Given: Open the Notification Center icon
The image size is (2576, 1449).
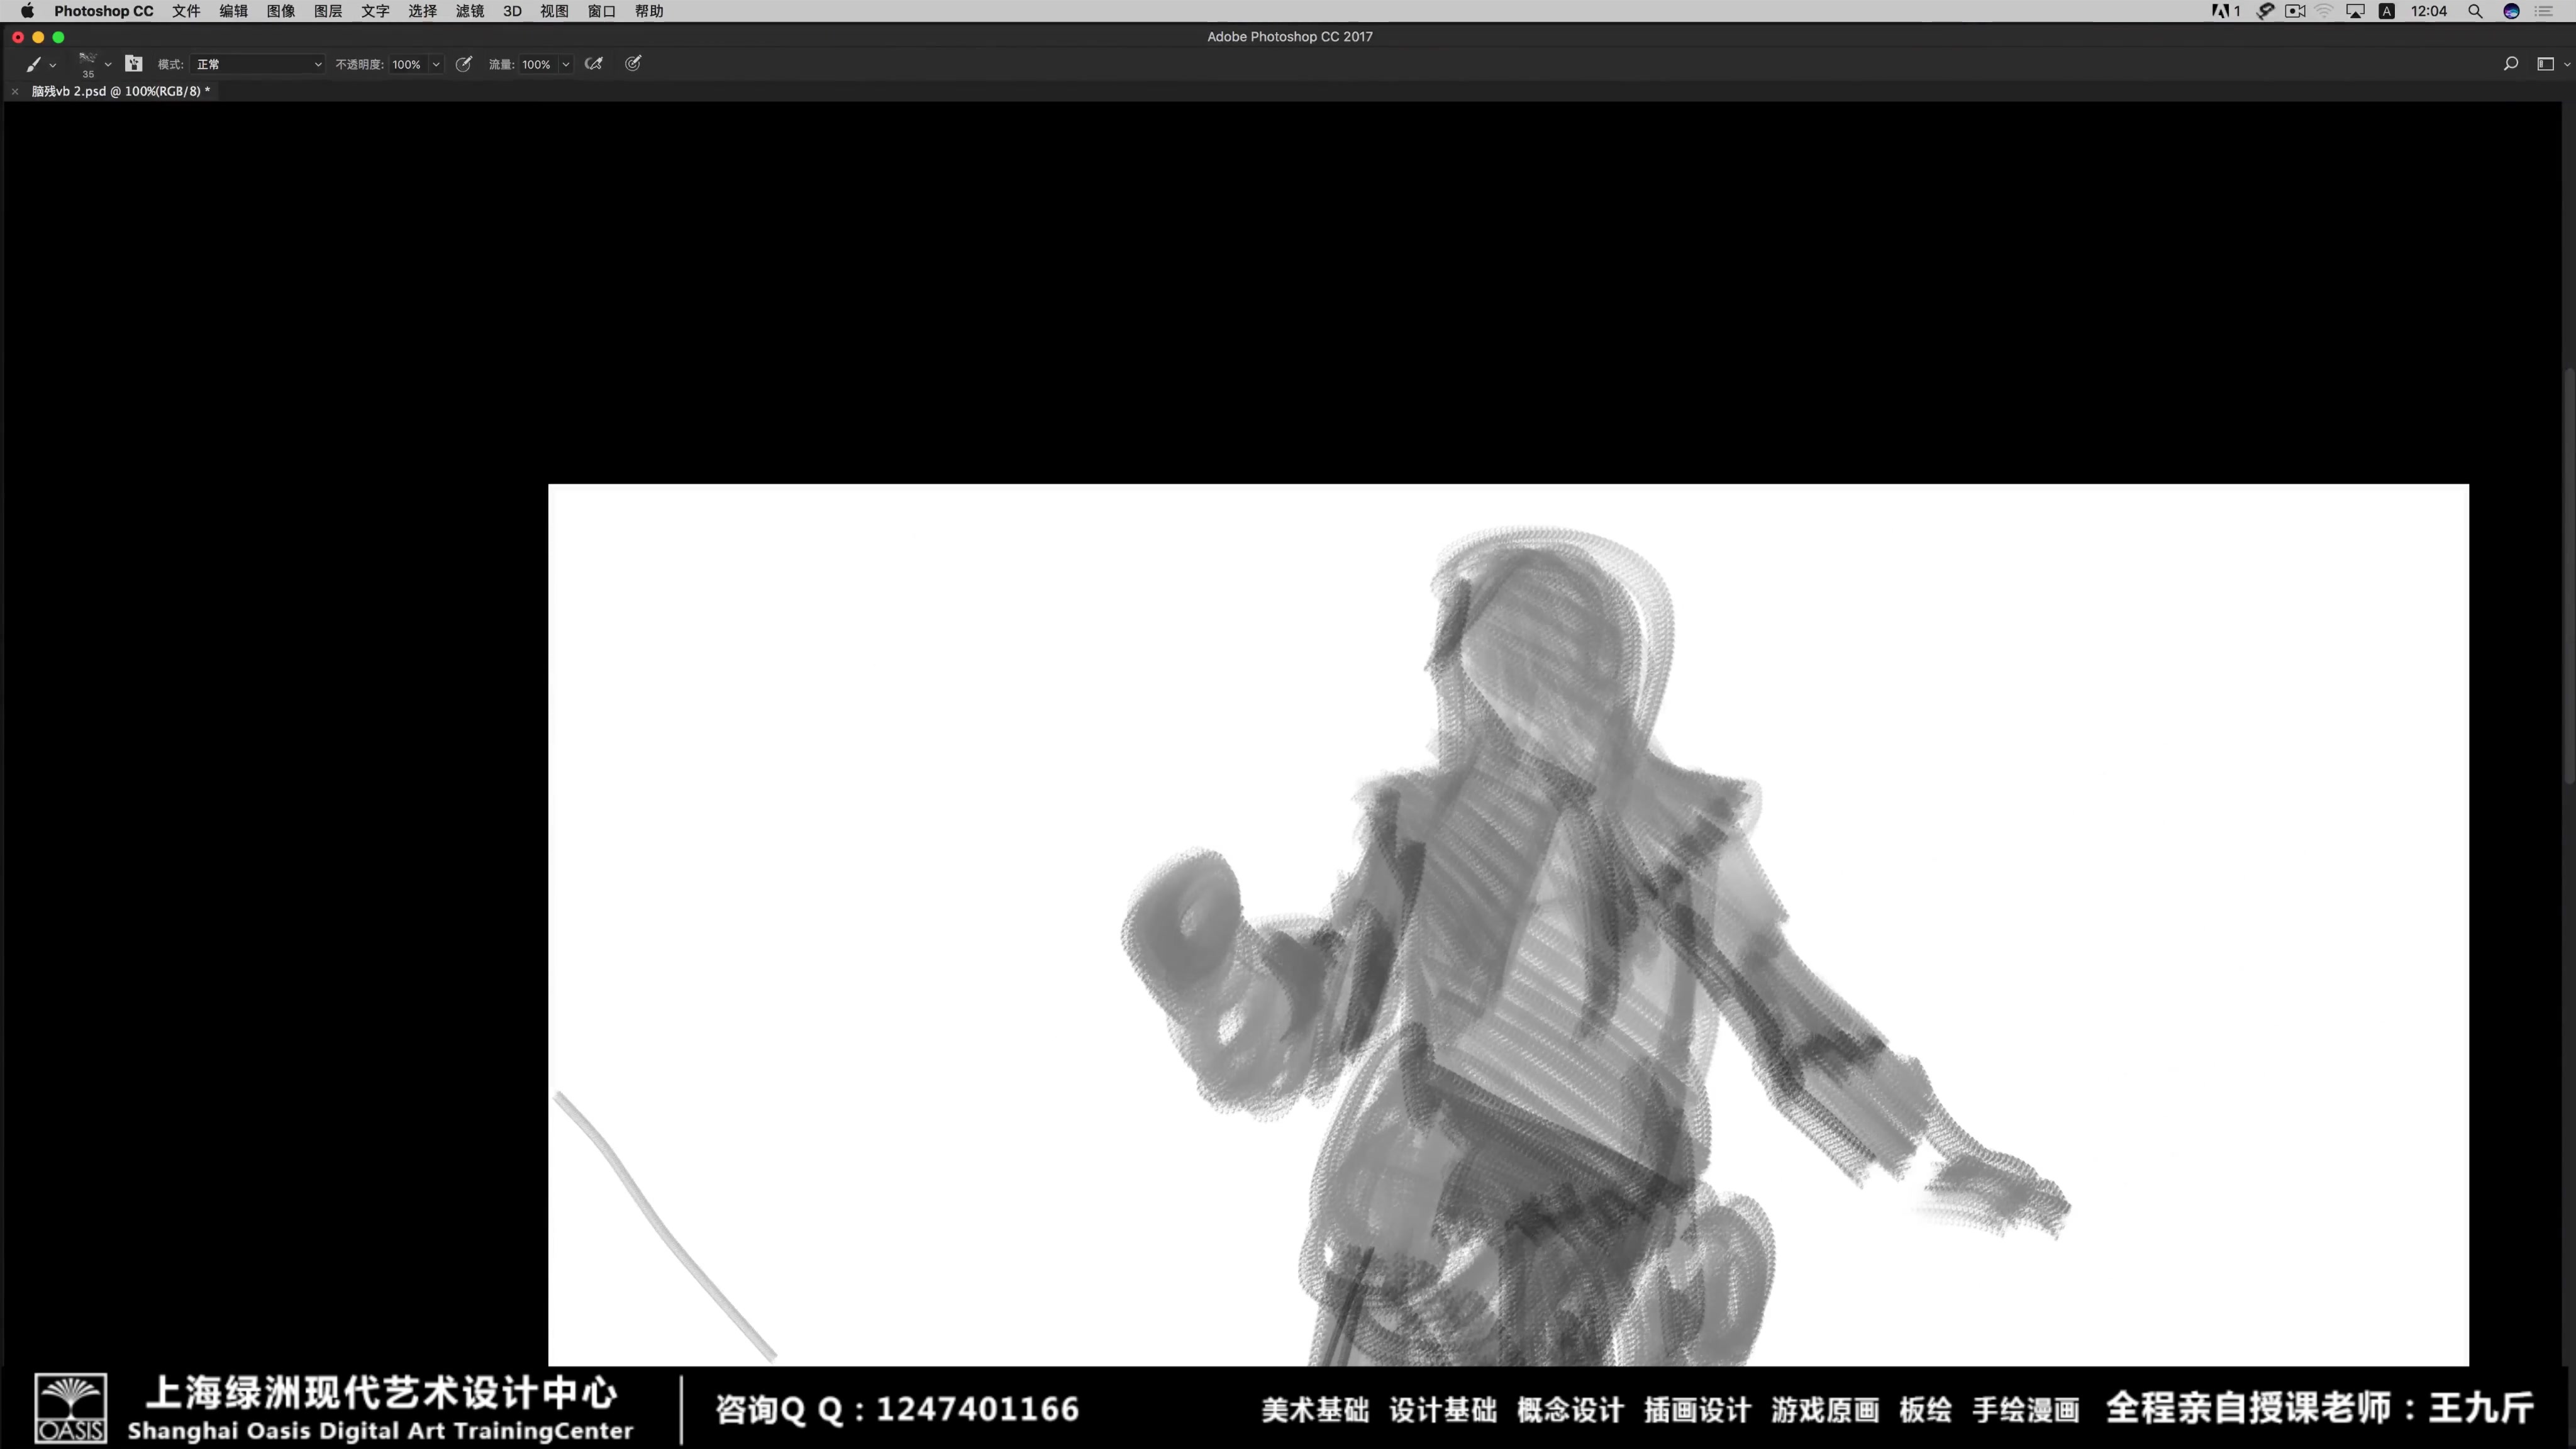Looking at the screenshot, I should pos(2545,11).
